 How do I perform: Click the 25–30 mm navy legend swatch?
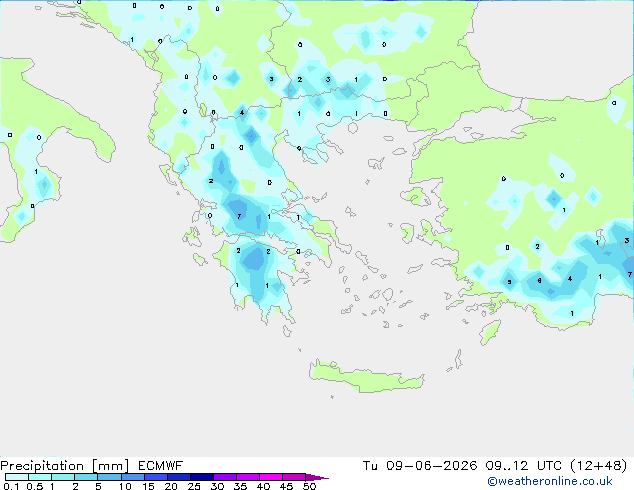click(202, 477)
